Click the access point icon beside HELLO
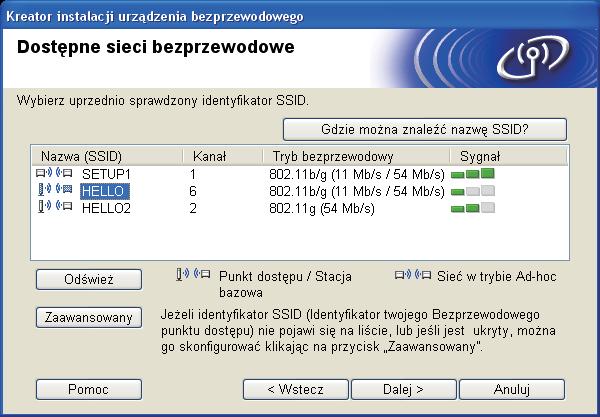 click(x=54, y=189)
